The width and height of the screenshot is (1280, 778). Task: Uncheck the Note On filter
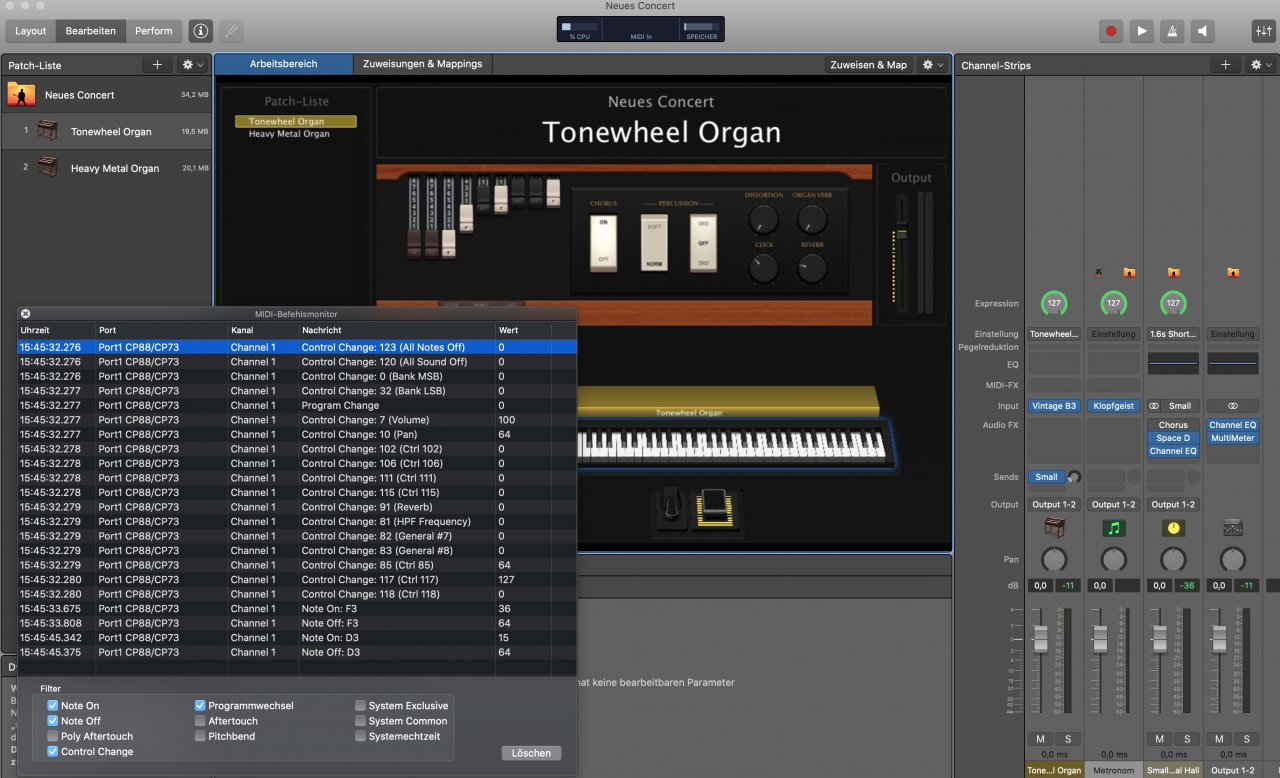(53, 706)
